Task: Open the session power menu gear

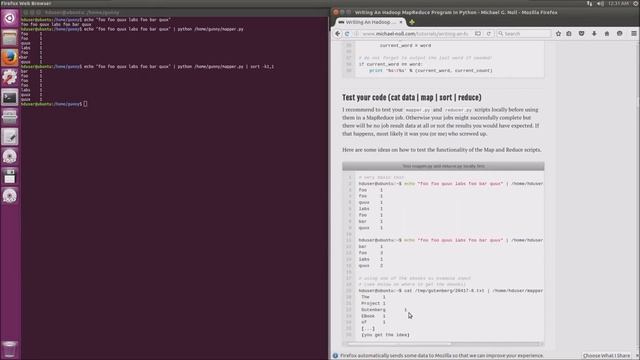Action: coord(636,4)
